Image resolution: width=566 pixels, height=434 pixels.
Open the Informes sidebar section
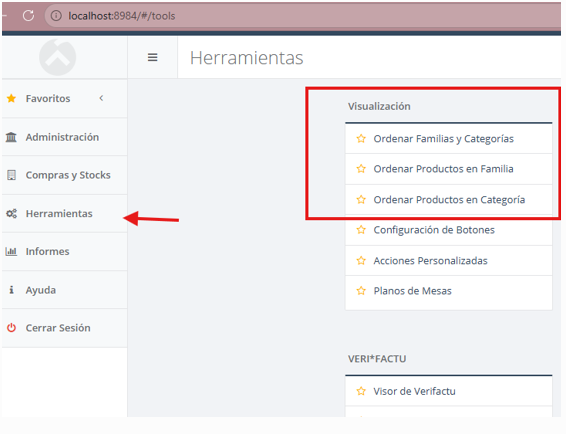pyautogui.click(x=65, y=252)
